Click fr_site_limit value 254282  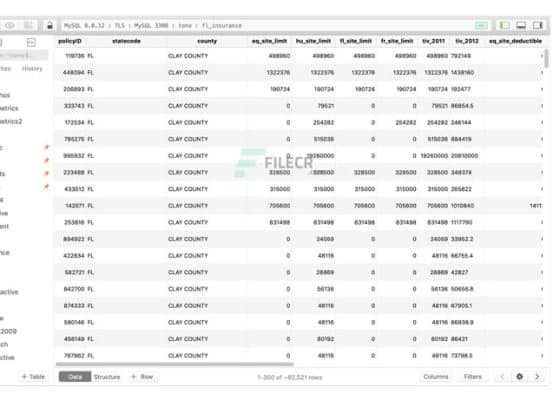(406, 122)
